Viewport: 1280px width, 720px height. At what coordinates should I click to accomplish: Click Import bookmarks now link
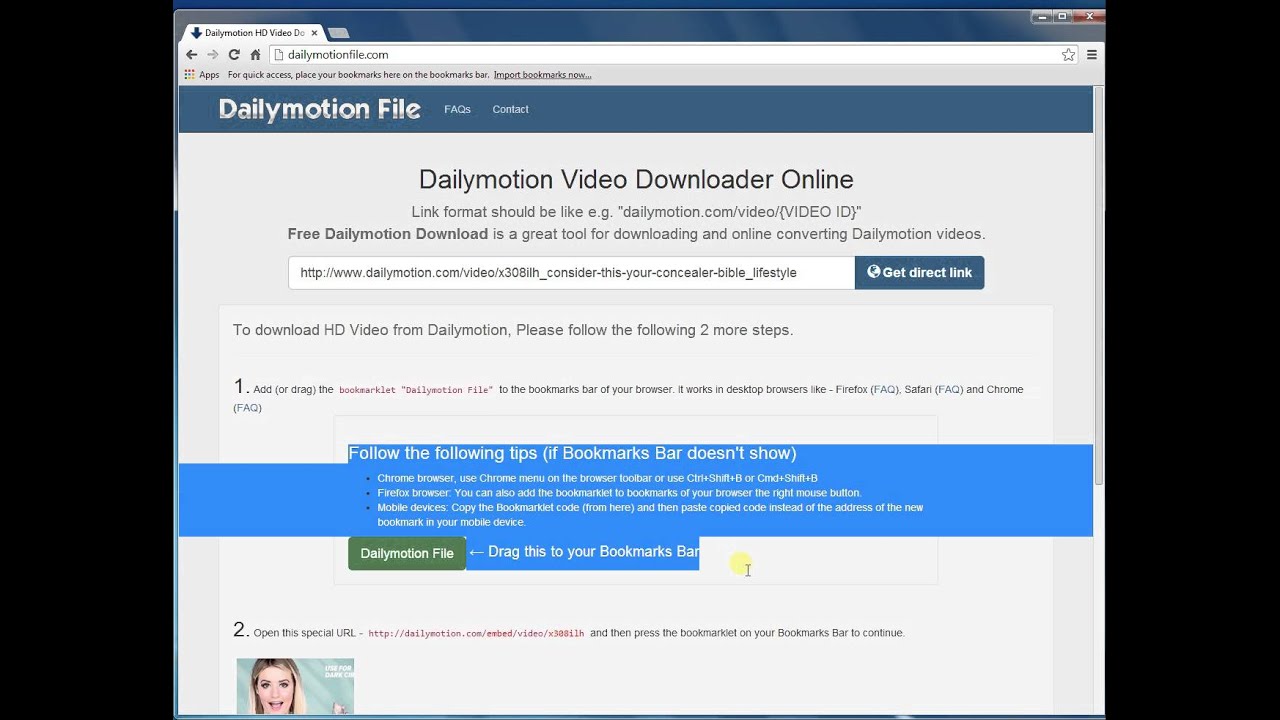click(542, 75)
